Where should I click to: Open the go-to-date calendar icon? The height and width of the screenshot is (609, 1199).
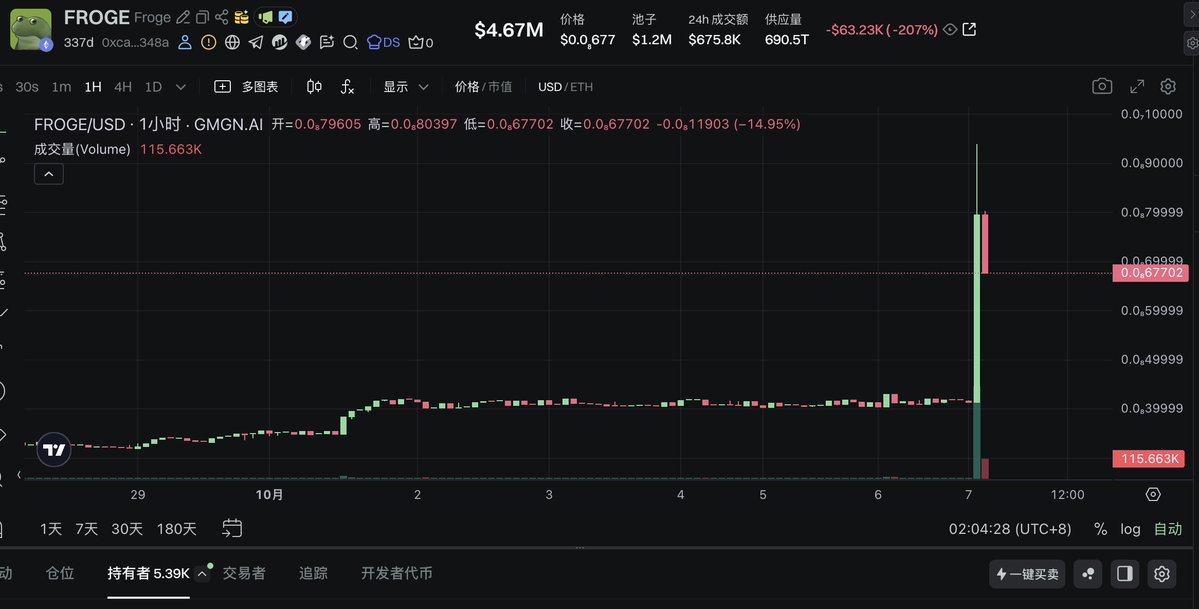tap(232, 528)
